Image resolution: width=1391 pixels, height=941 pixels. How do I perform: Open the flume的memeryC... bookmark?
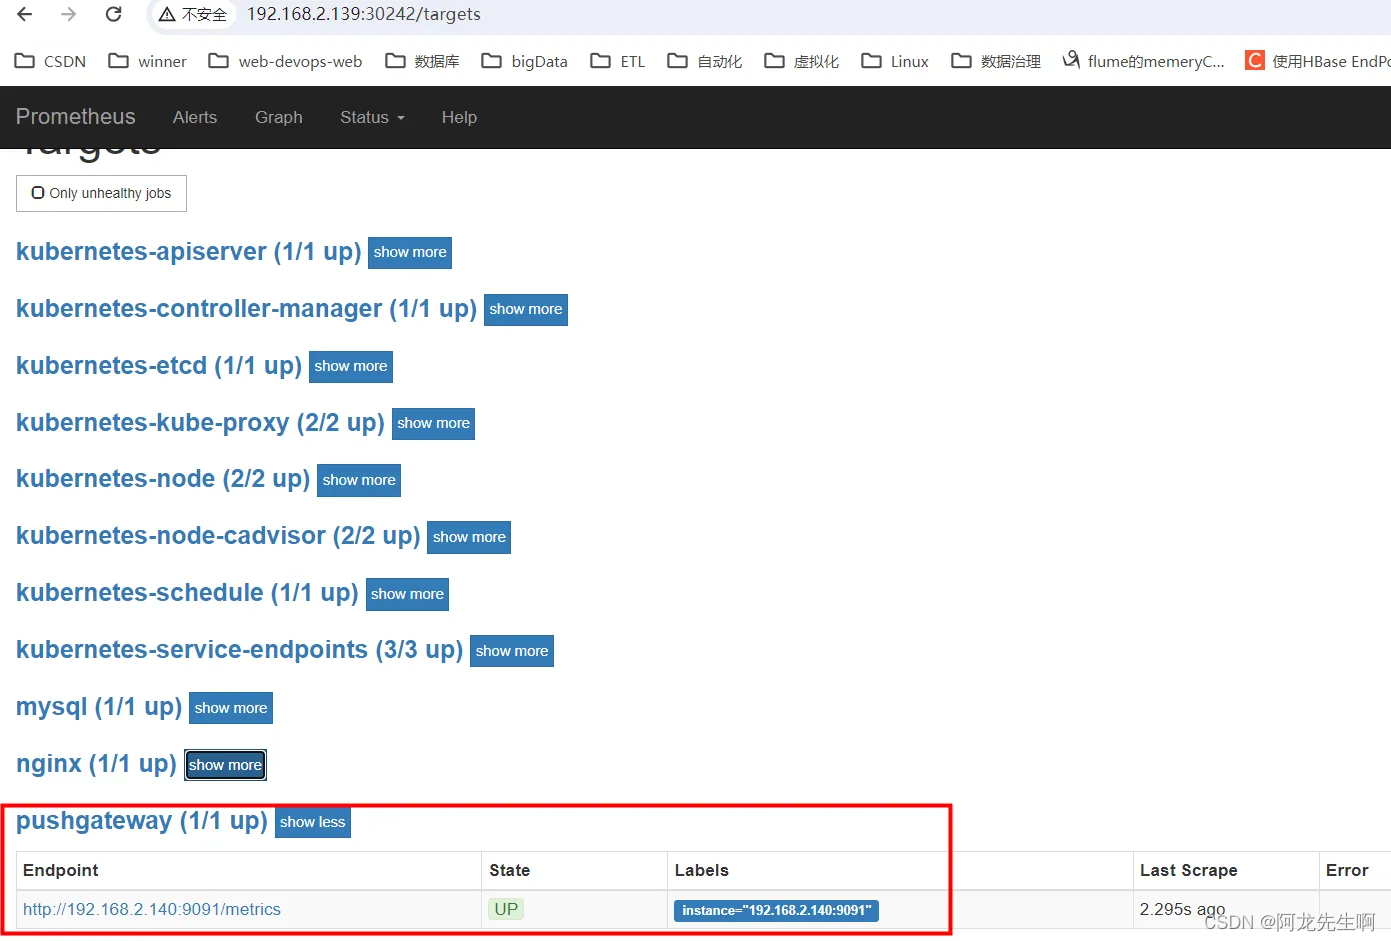1143,61
